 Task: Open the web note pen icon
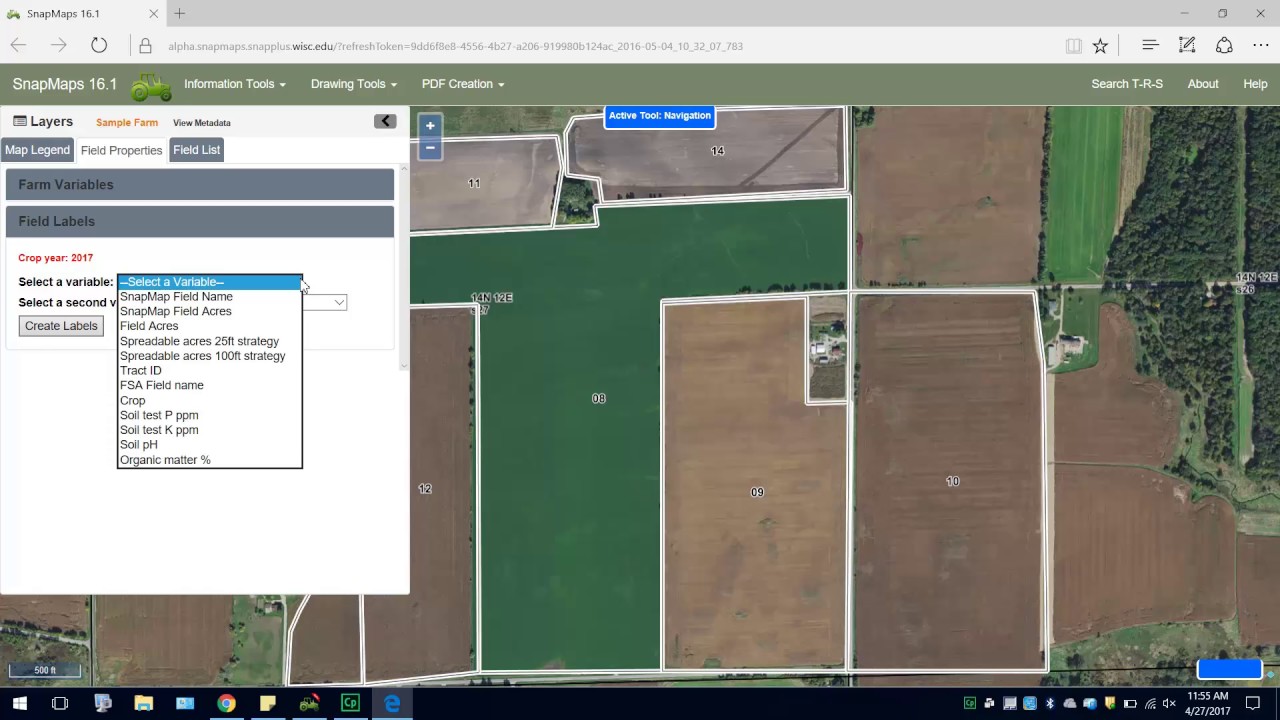click(x=1187, y=45)
